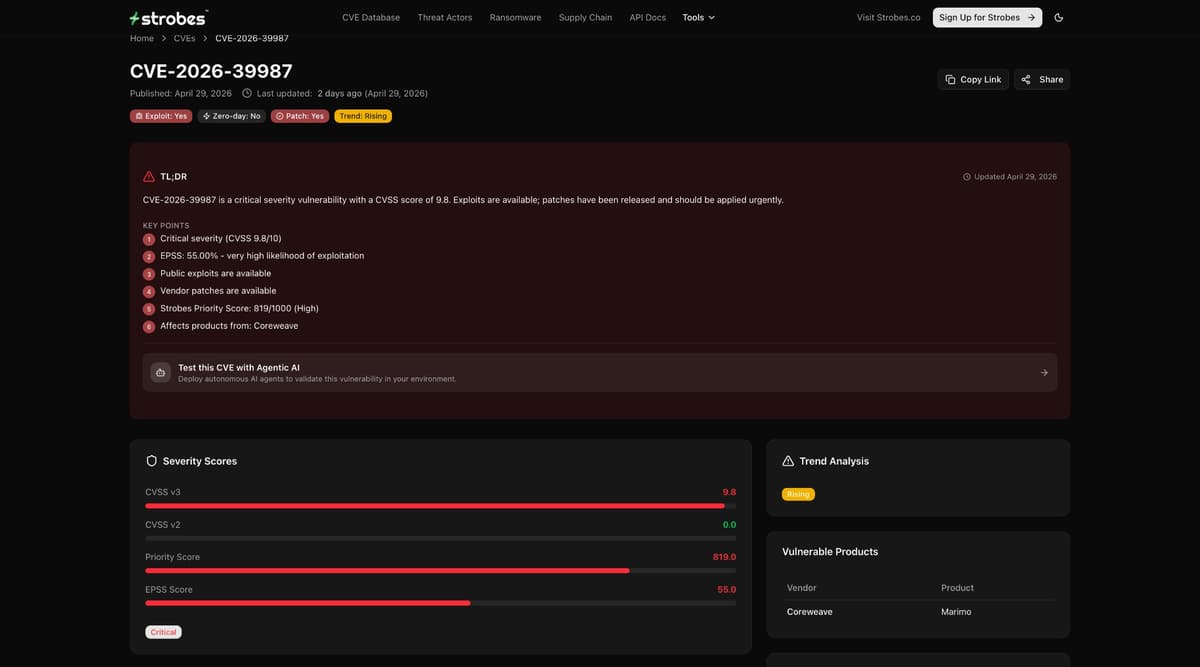Click the arrow on the Agentic AI banner
1200x667 pixels.
pyautogui.click(x=1044, y=372)
